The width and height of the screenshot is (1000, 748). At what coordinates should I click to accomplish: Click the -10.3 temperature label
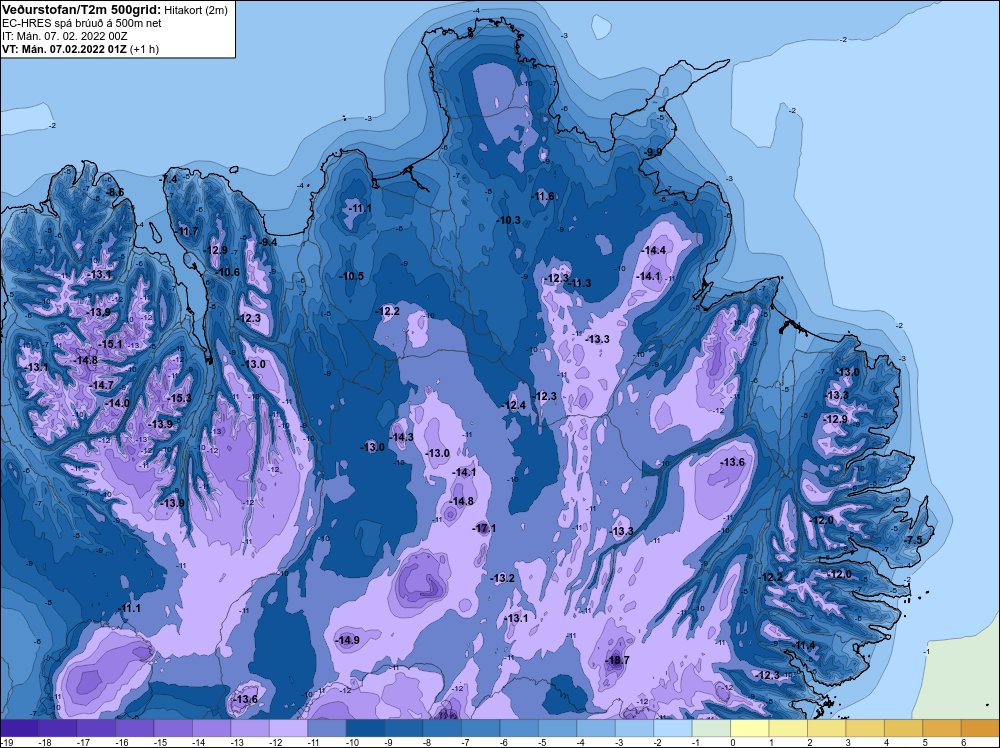[509, 220]
